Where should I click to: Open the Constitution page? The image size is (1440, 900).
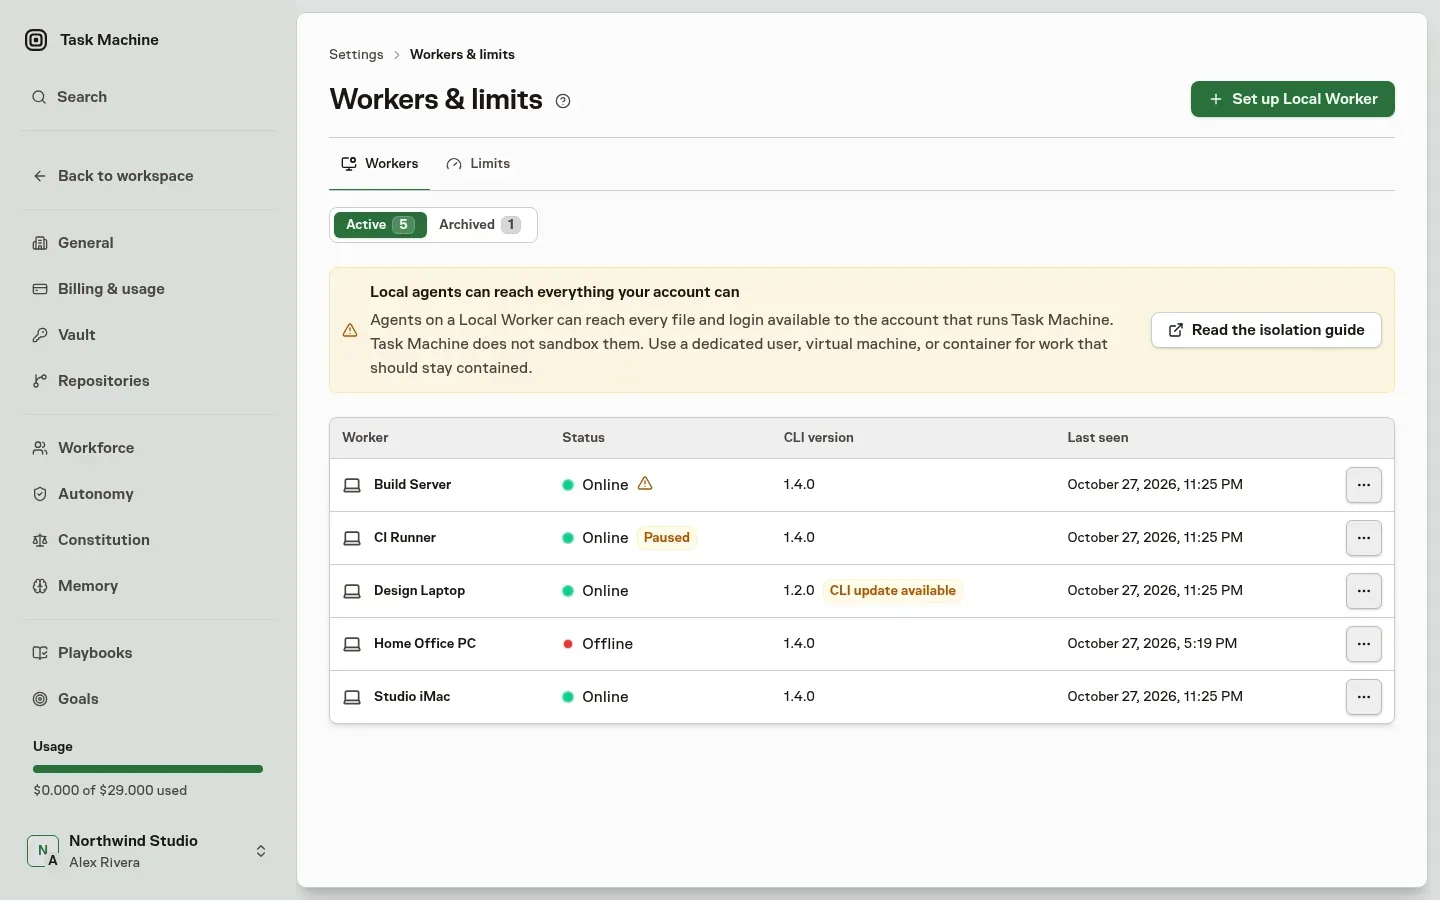[x=148, y=540]
